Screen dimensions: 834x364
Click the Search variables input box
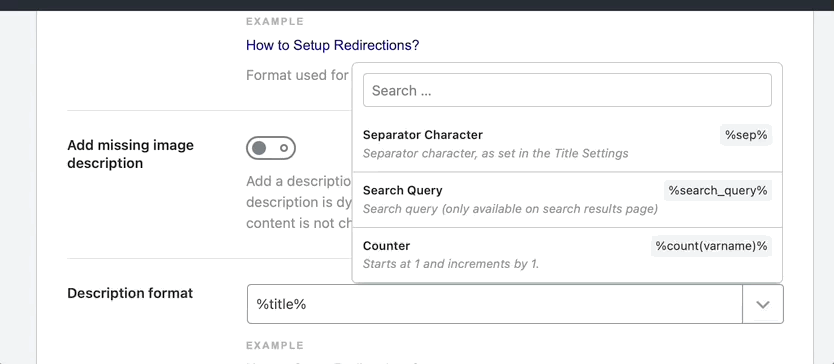pos(567,90)
